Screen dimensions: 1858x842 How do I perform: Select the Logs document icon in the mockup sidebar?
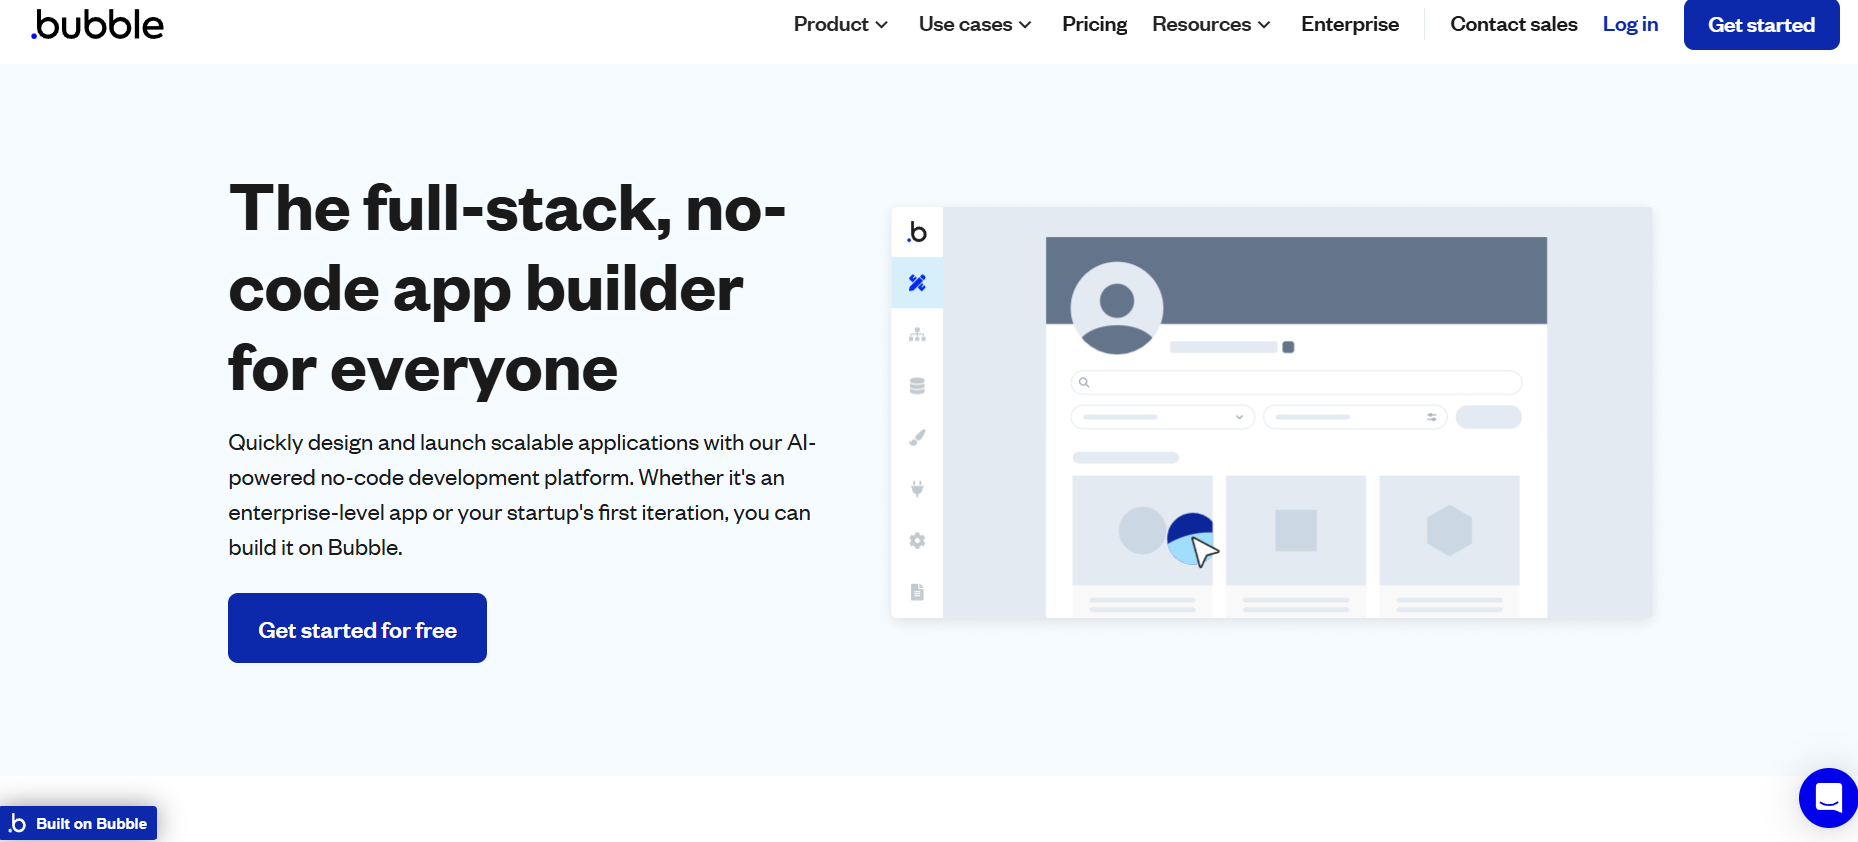point(917,592)
